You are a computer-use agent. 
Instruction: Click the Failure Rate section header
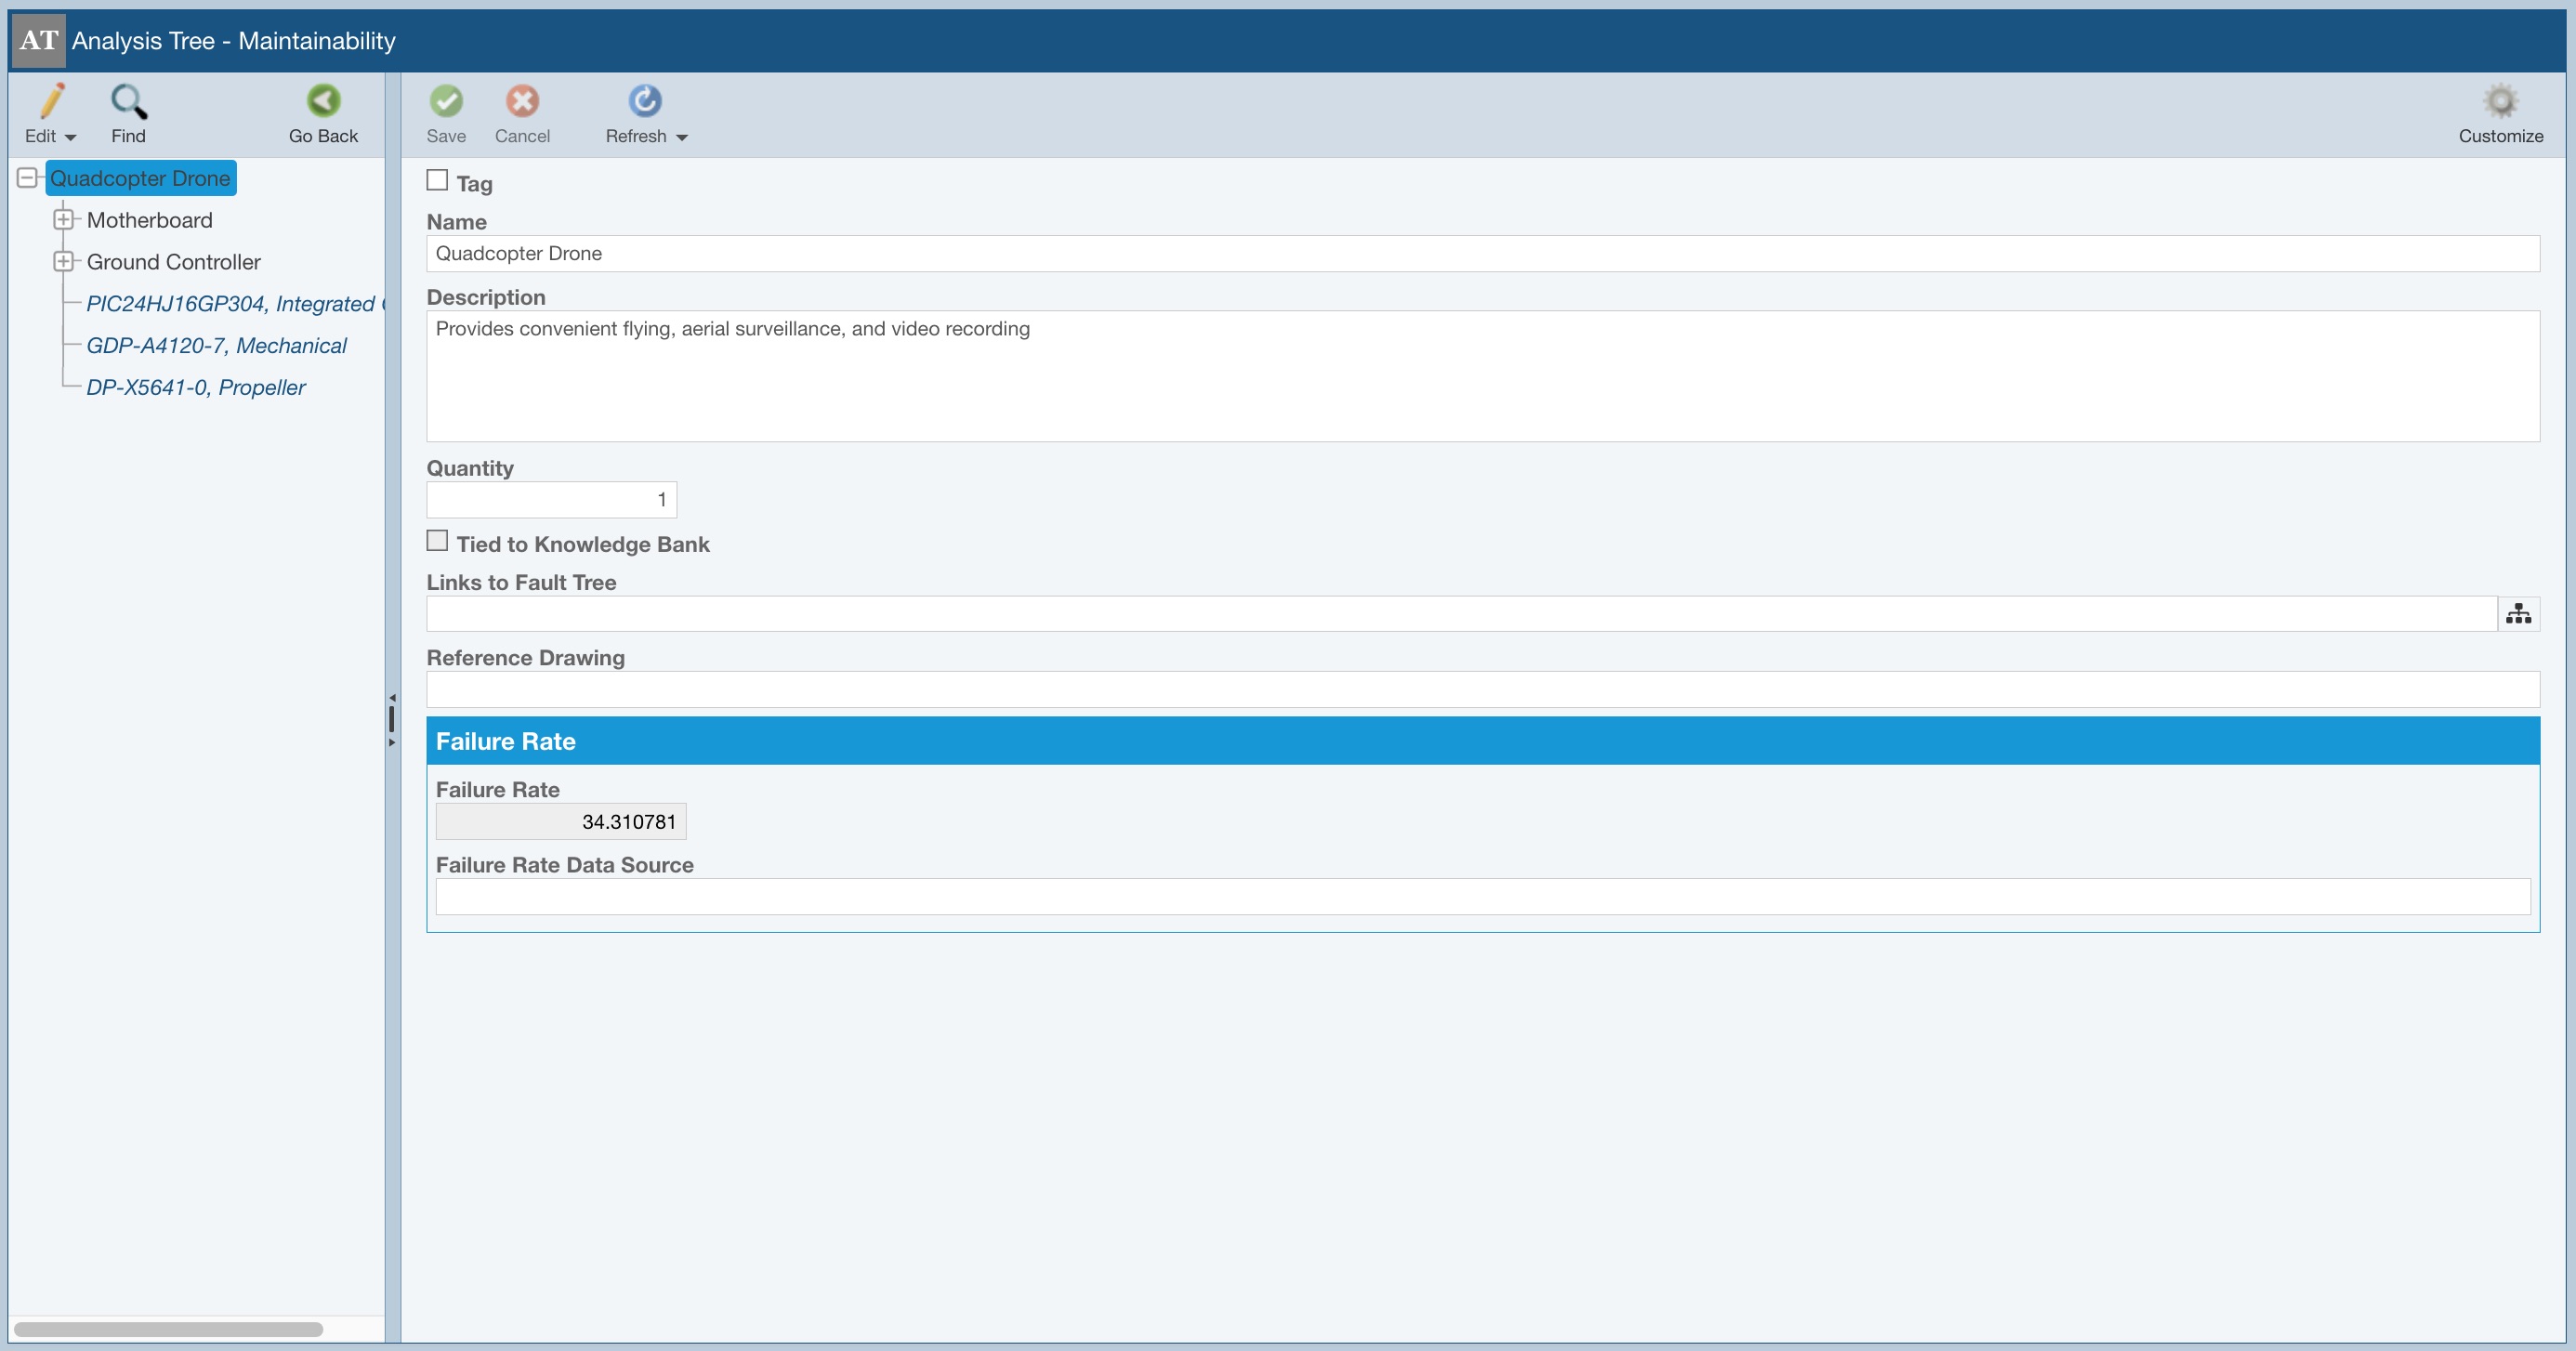(1482, 741)
